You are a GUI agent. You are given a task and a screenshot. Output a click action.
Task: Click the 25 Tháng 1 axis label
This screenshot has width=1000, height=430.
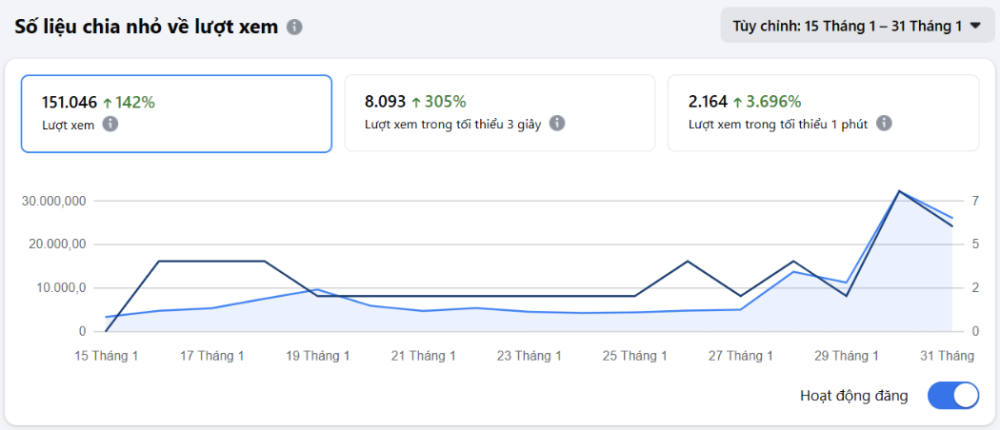(x=635, y=355)
